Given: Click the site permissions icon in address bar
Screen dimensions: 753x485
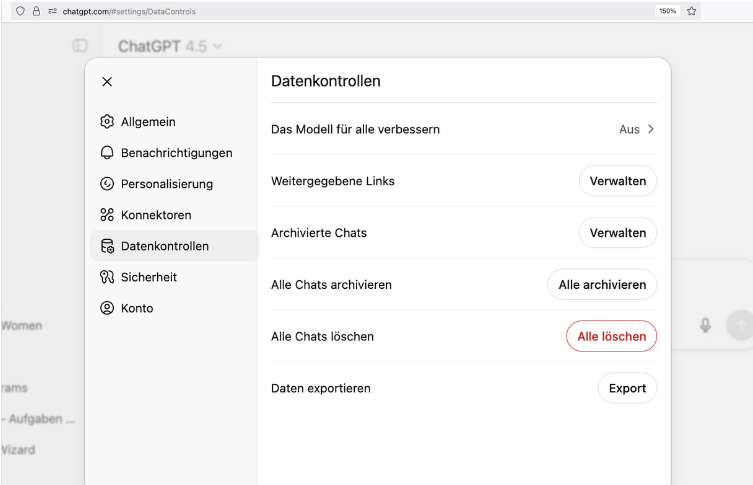Looking at the screenshot, I should coord(52,11).
